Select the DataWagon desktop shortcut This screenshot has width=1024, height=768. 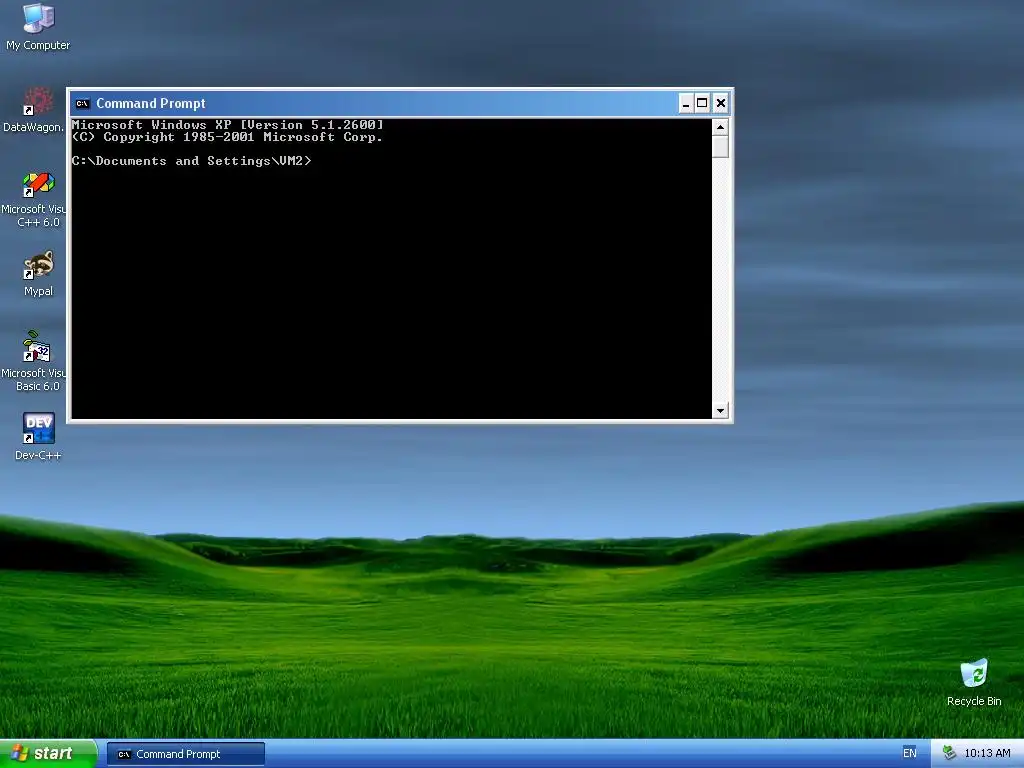point(34,110)
